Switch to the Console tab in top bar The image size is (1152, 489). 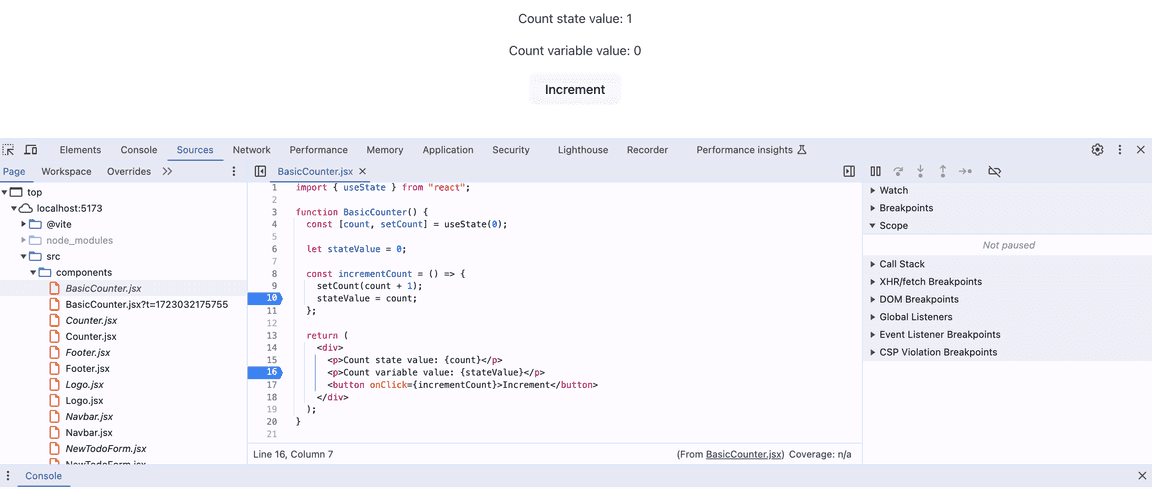[139, 150]
